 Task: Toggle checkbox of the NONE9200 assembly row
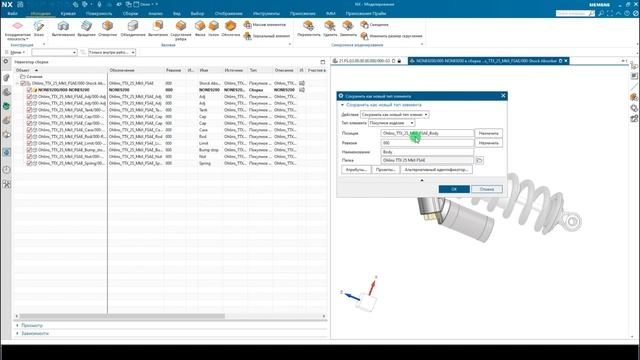tap(29, 90)
